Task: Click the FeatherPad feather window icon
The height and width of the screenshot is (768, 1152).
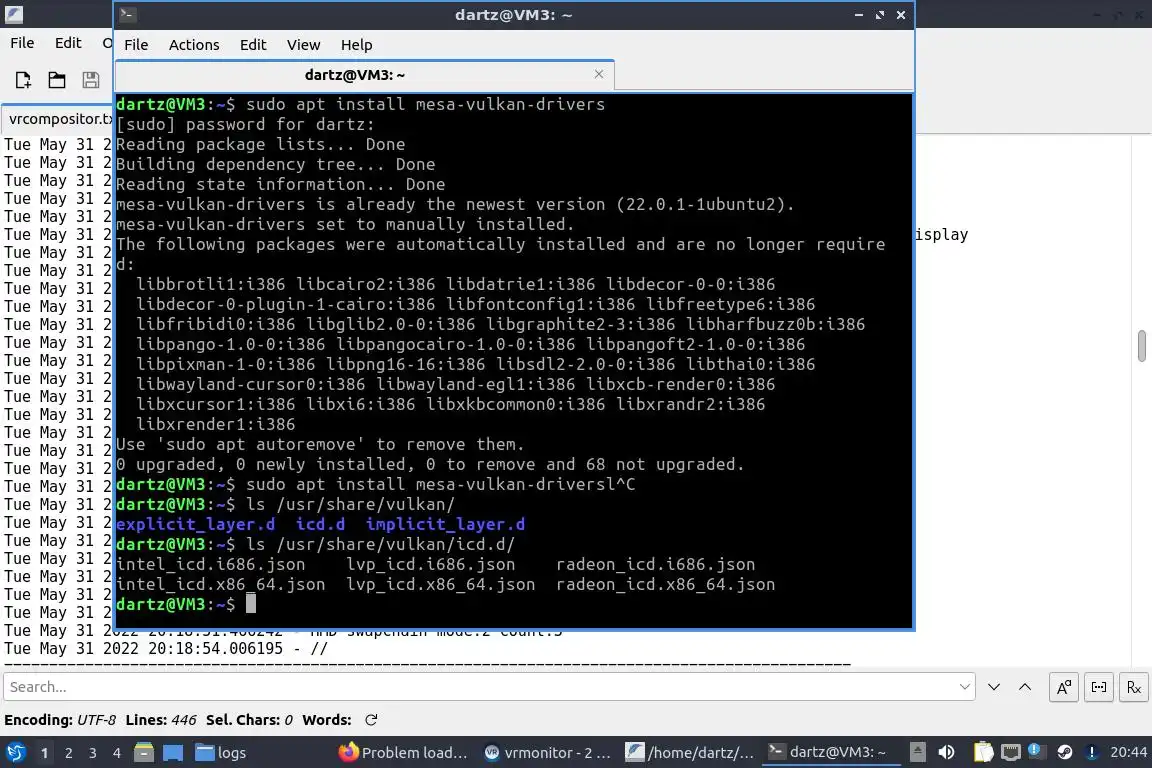Action: click(14, 14)
